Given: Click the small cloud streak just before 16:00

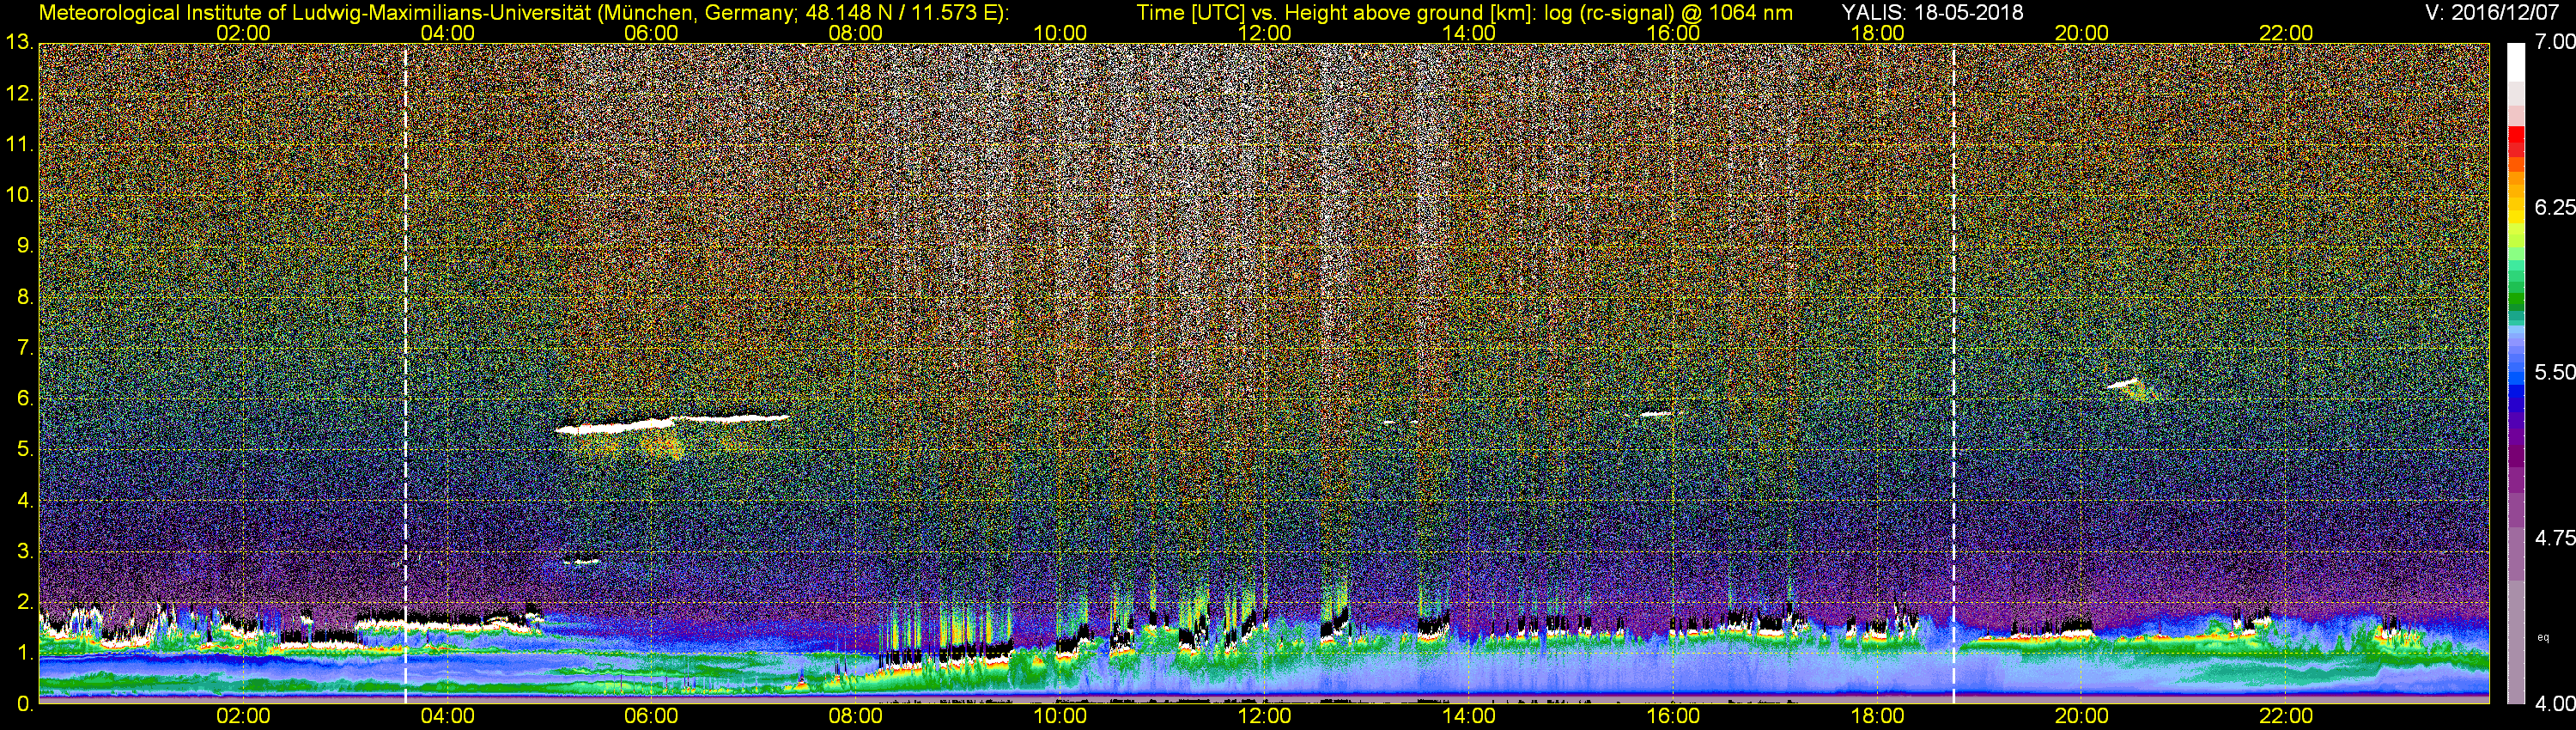Looking at the screenshot, I should pyautogui.click(x=1656, y=413).
